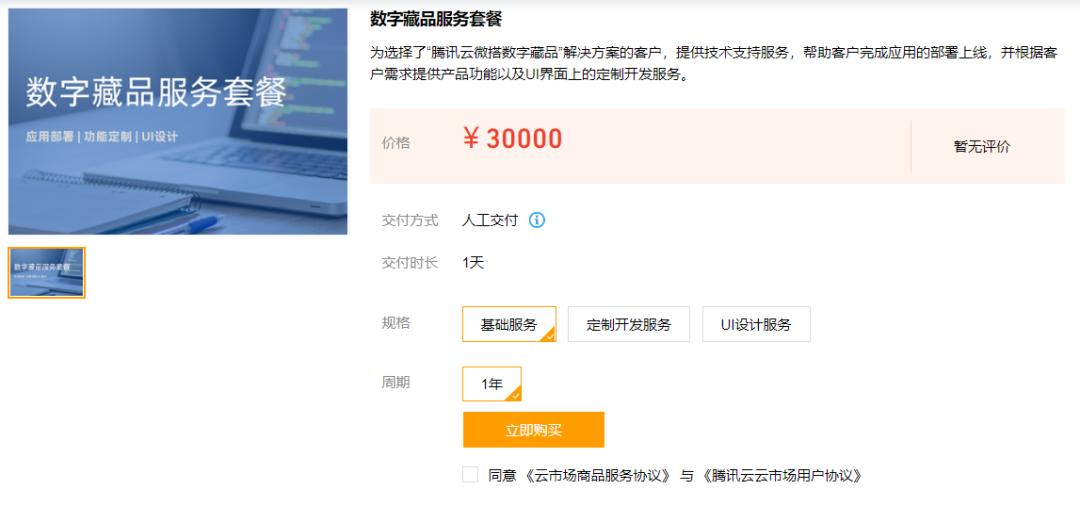1080x506 pixels.
Task: Click the 人工交付 delivery method text
Action: [490, 221]
